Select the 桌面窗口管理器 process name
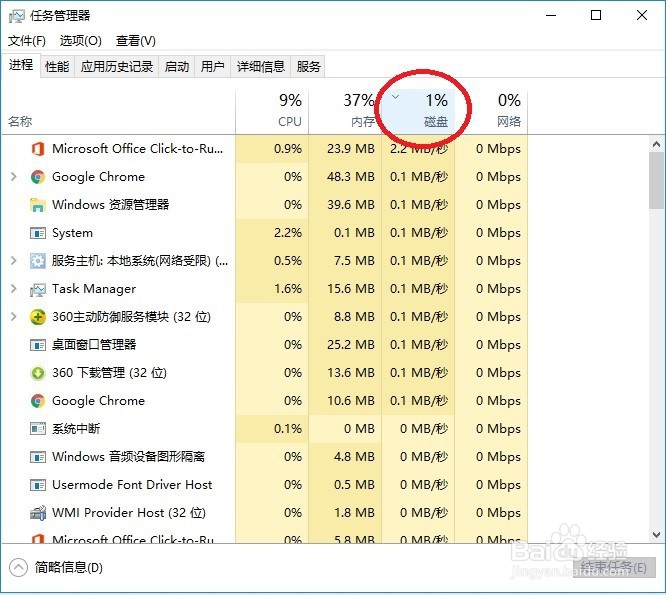The height and width of the screenshot is (595, 666). point(94,344)
